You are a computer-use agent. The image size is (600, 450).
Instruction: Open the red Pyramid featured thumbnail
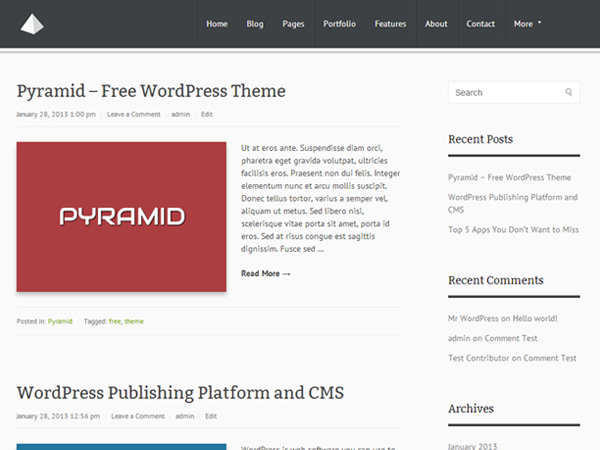[121, 217]
